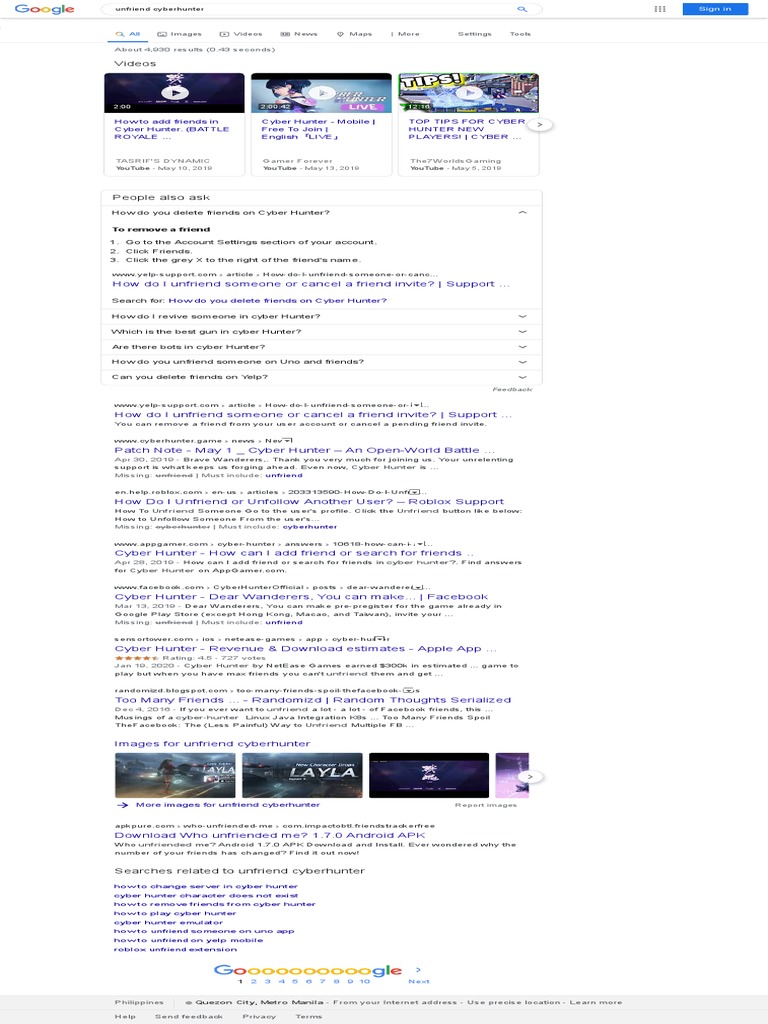Open Roblox Support unfriend or unfollow result
Screen dimensions: 768x1024
point(310,502)
